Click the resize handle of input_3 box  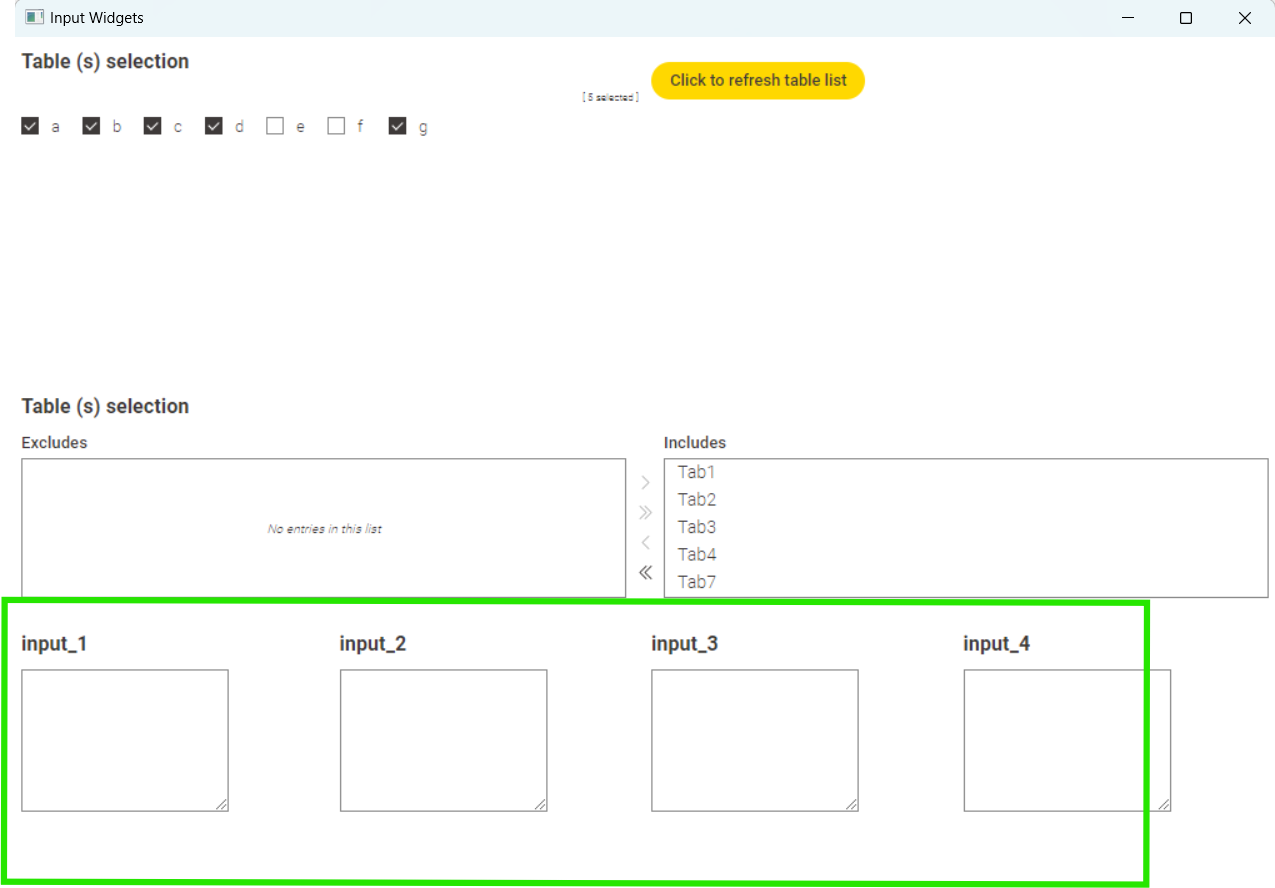click(x=851, y=804)
